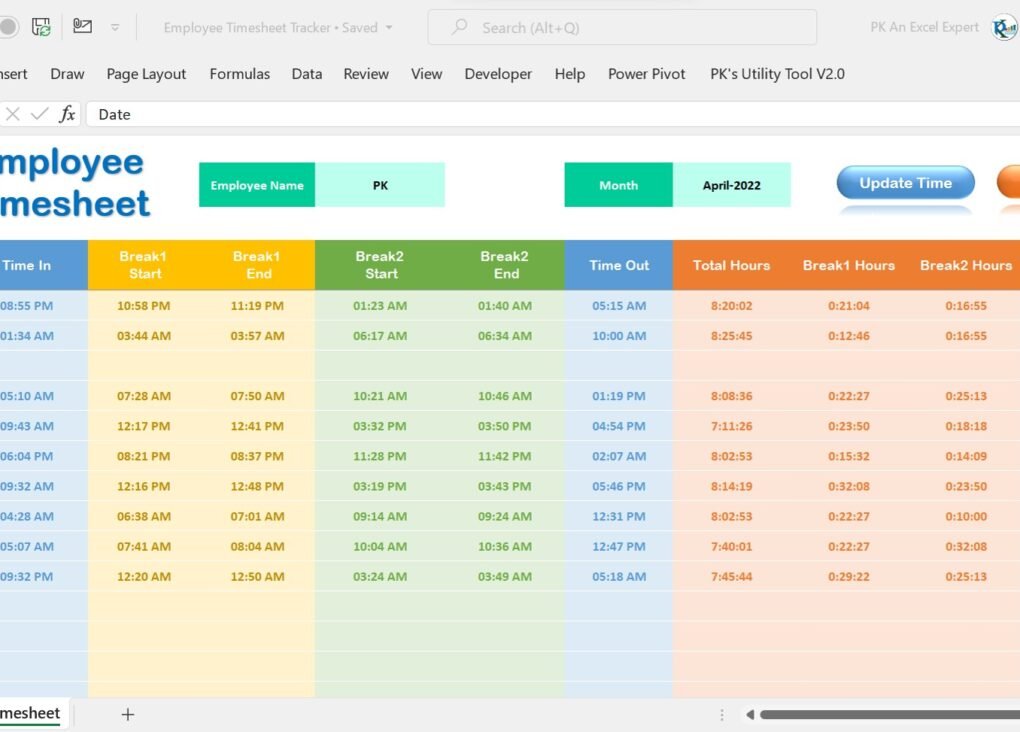Click the Break1 Hours column header

point(848,265)
